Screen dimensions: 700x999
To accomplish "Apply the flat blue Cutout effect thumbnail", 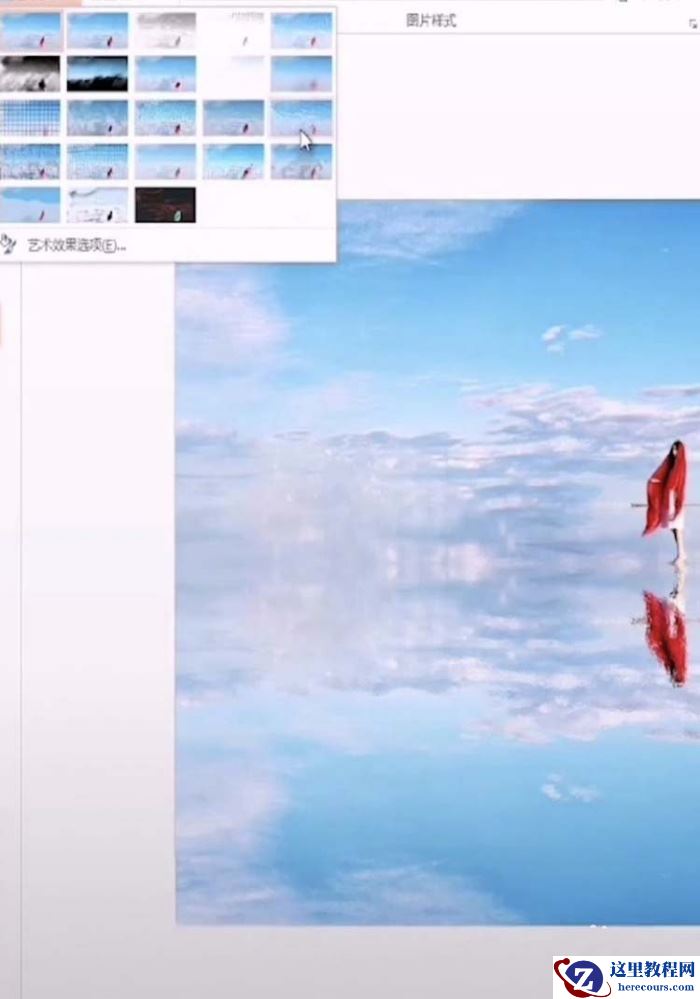I will 30,205.
